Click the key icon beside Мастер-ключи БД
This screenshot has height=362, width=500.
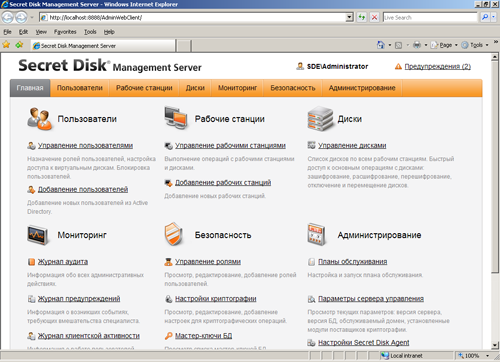(x=169, y=336)
